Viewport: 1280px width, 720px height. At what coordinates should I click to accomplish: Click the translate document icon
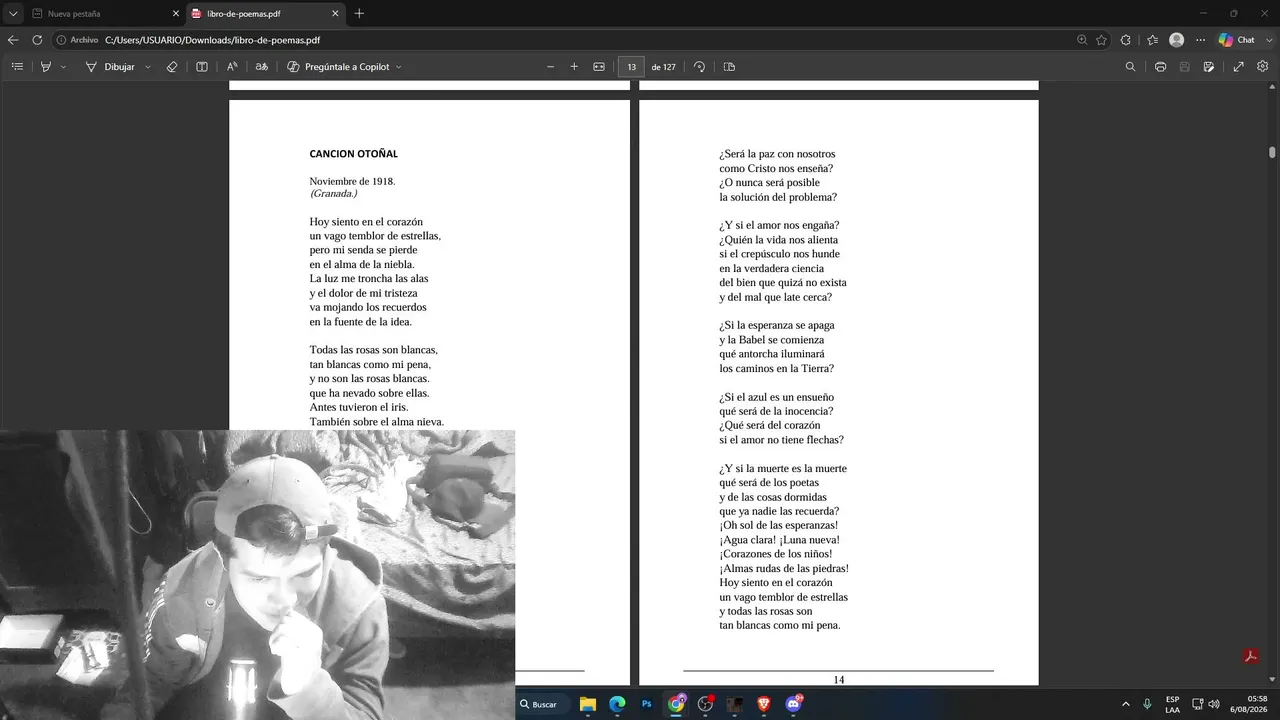262,67
